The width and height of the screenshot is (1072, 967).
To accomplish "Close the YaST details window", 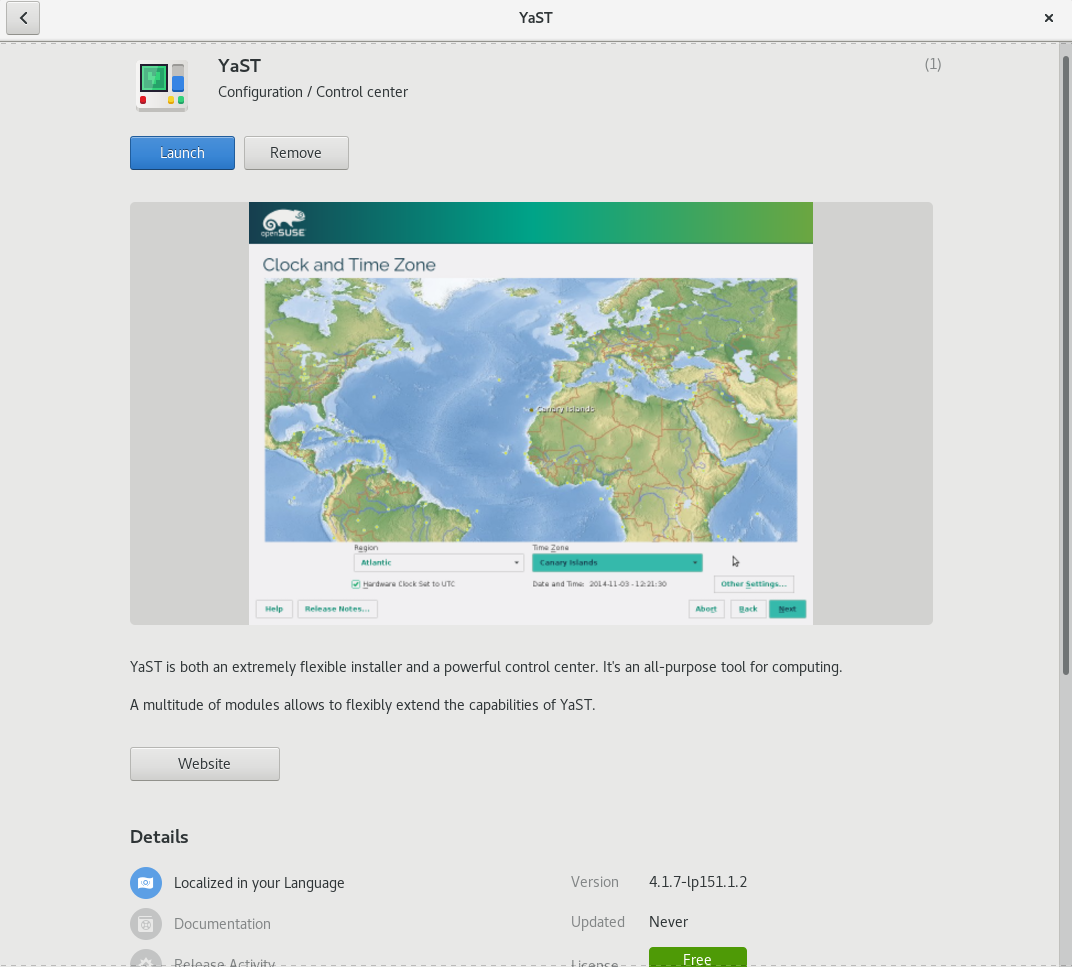I will (x=1049, y=18).
